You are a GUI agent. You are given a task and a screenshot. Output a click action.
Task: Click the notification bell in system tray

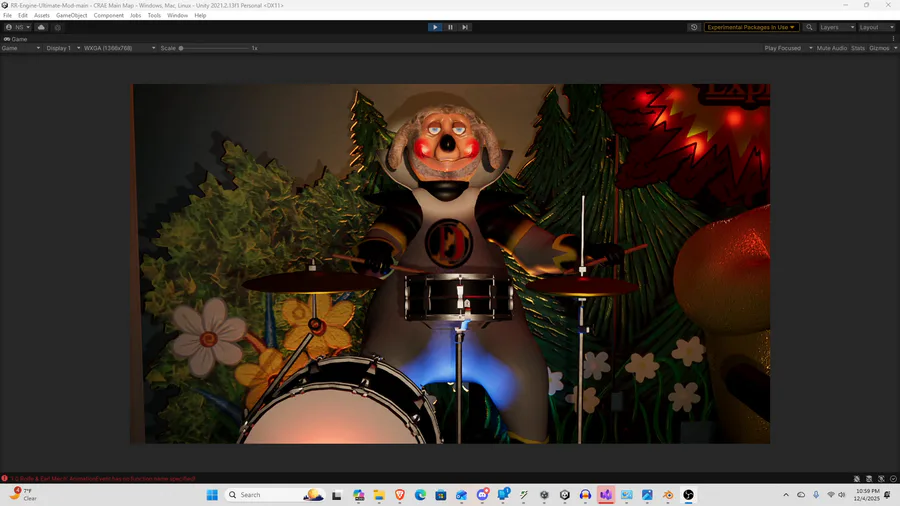click(887, 495)
